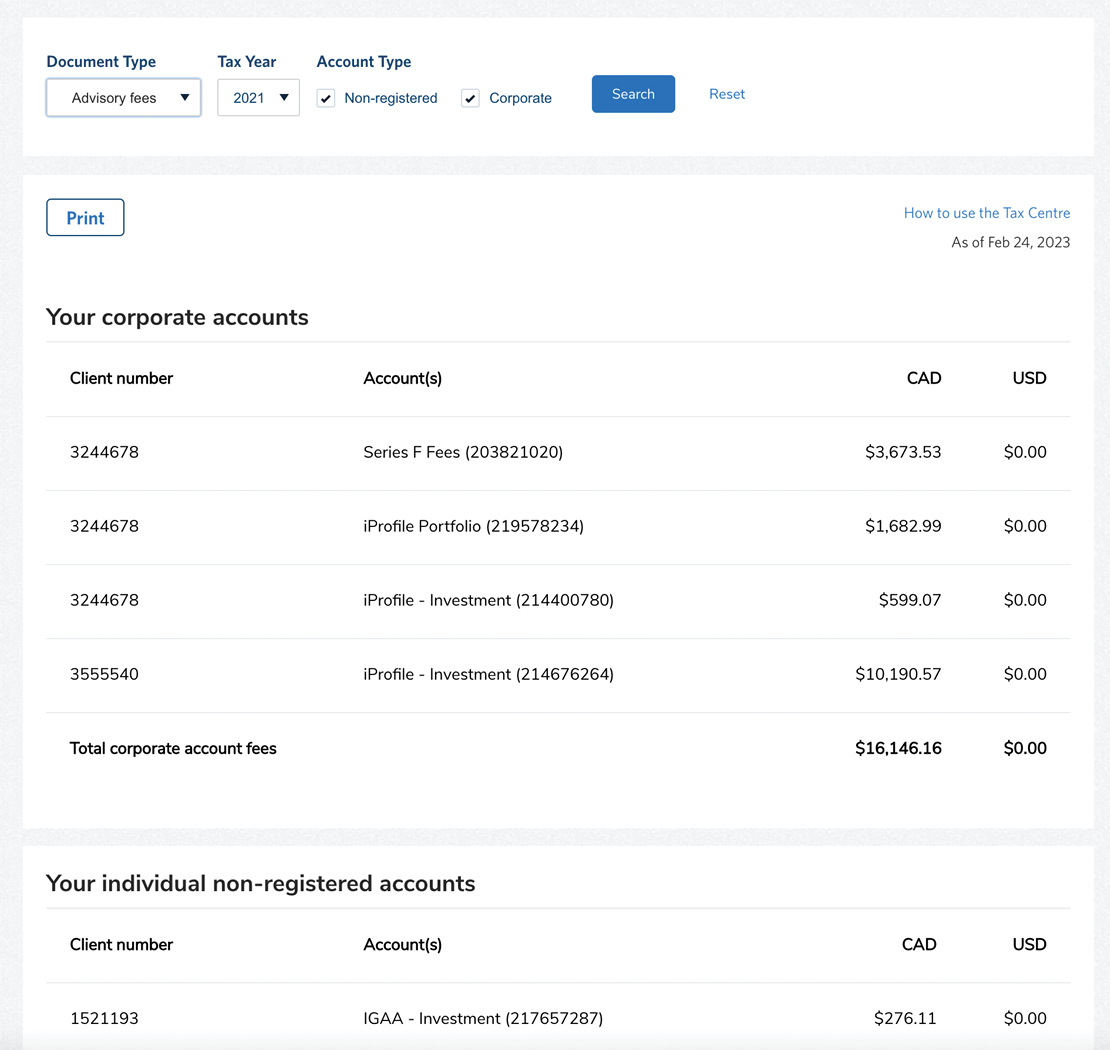Uncheck the Corporate checkbox
The width and height of the screenshot is (1110, 1050).
(470, 98)
